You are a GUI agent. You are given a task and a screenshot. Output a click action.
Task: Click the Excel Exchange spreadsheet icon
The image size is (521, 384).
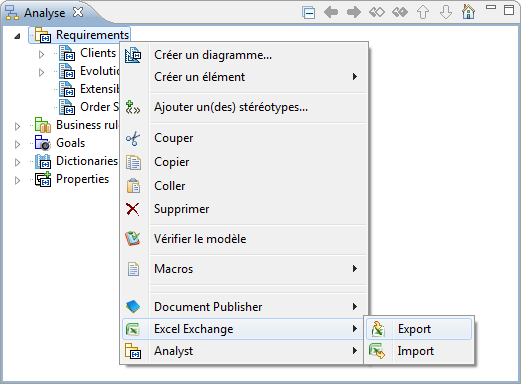click(x=132, y=329)
